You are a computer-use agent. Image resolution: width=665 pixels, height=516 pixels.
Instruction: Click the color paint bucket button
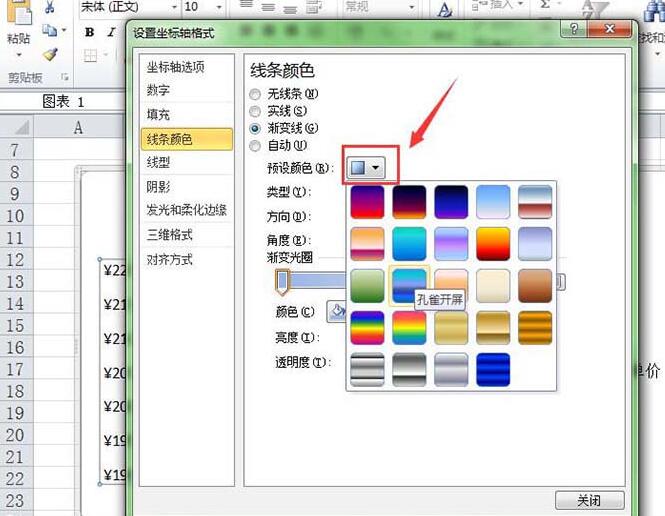point(337,311)
